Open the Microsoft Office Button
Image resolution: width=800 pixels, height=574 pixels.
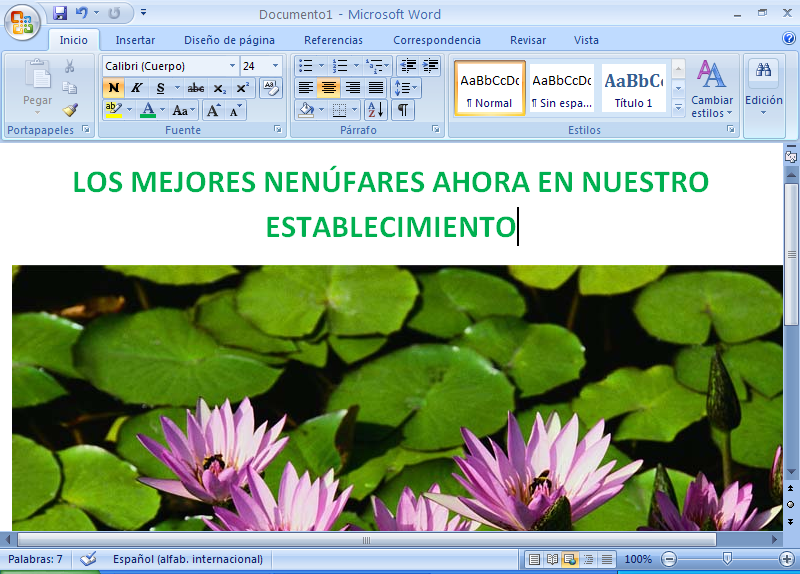tap(22, 22)
